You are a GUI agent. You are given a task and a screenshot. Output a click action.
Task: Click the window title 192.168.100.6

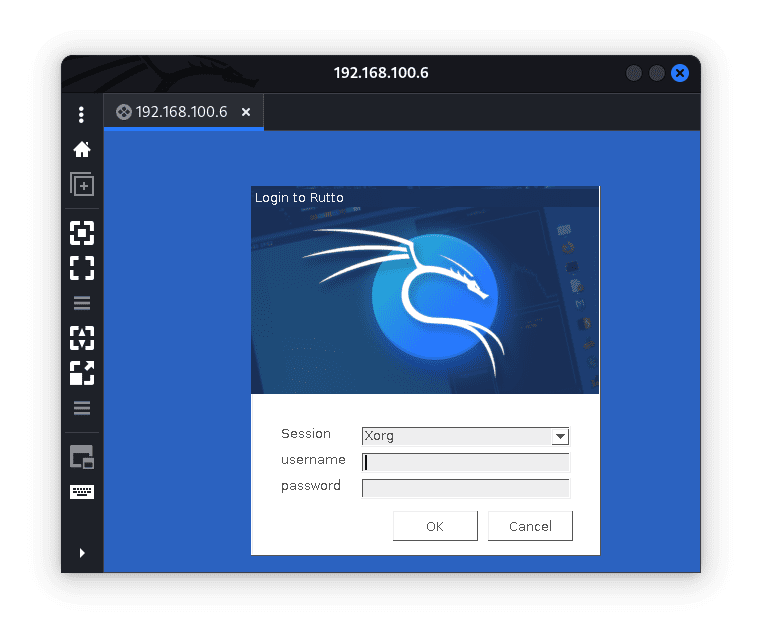381,73
